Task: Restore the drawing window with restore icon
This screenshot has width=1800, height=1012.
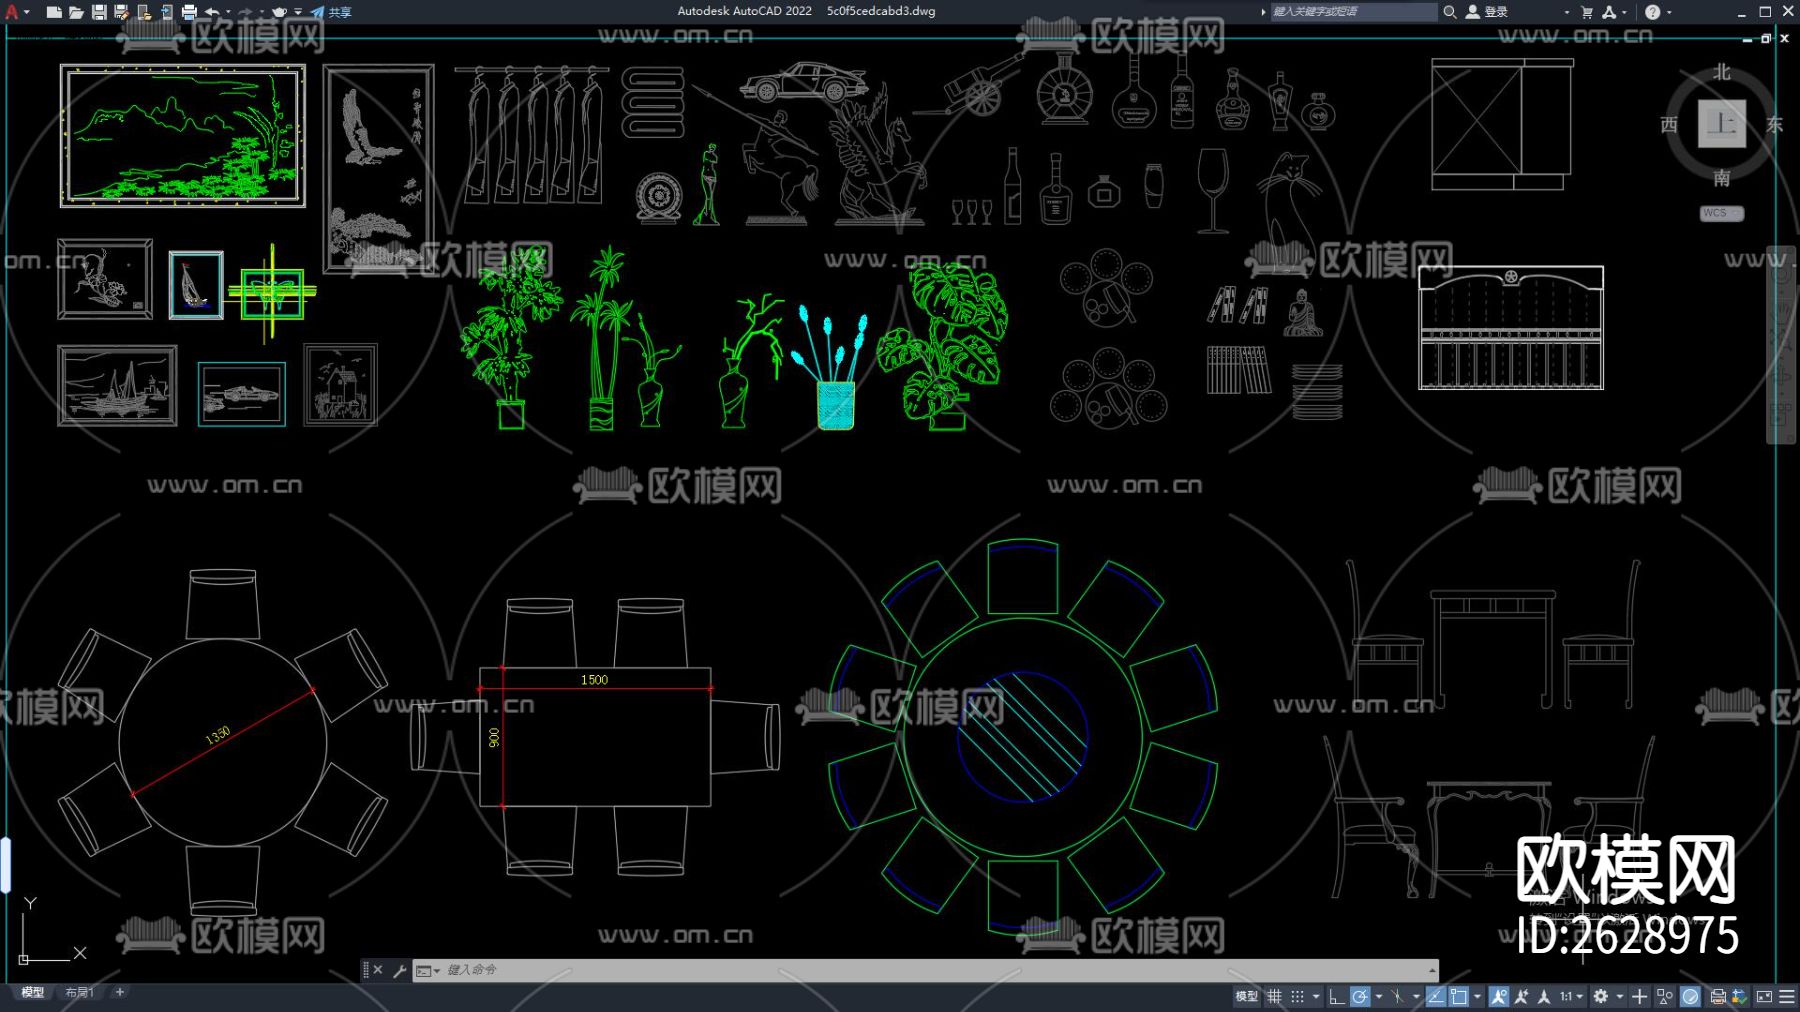Action: (1766, 39)
